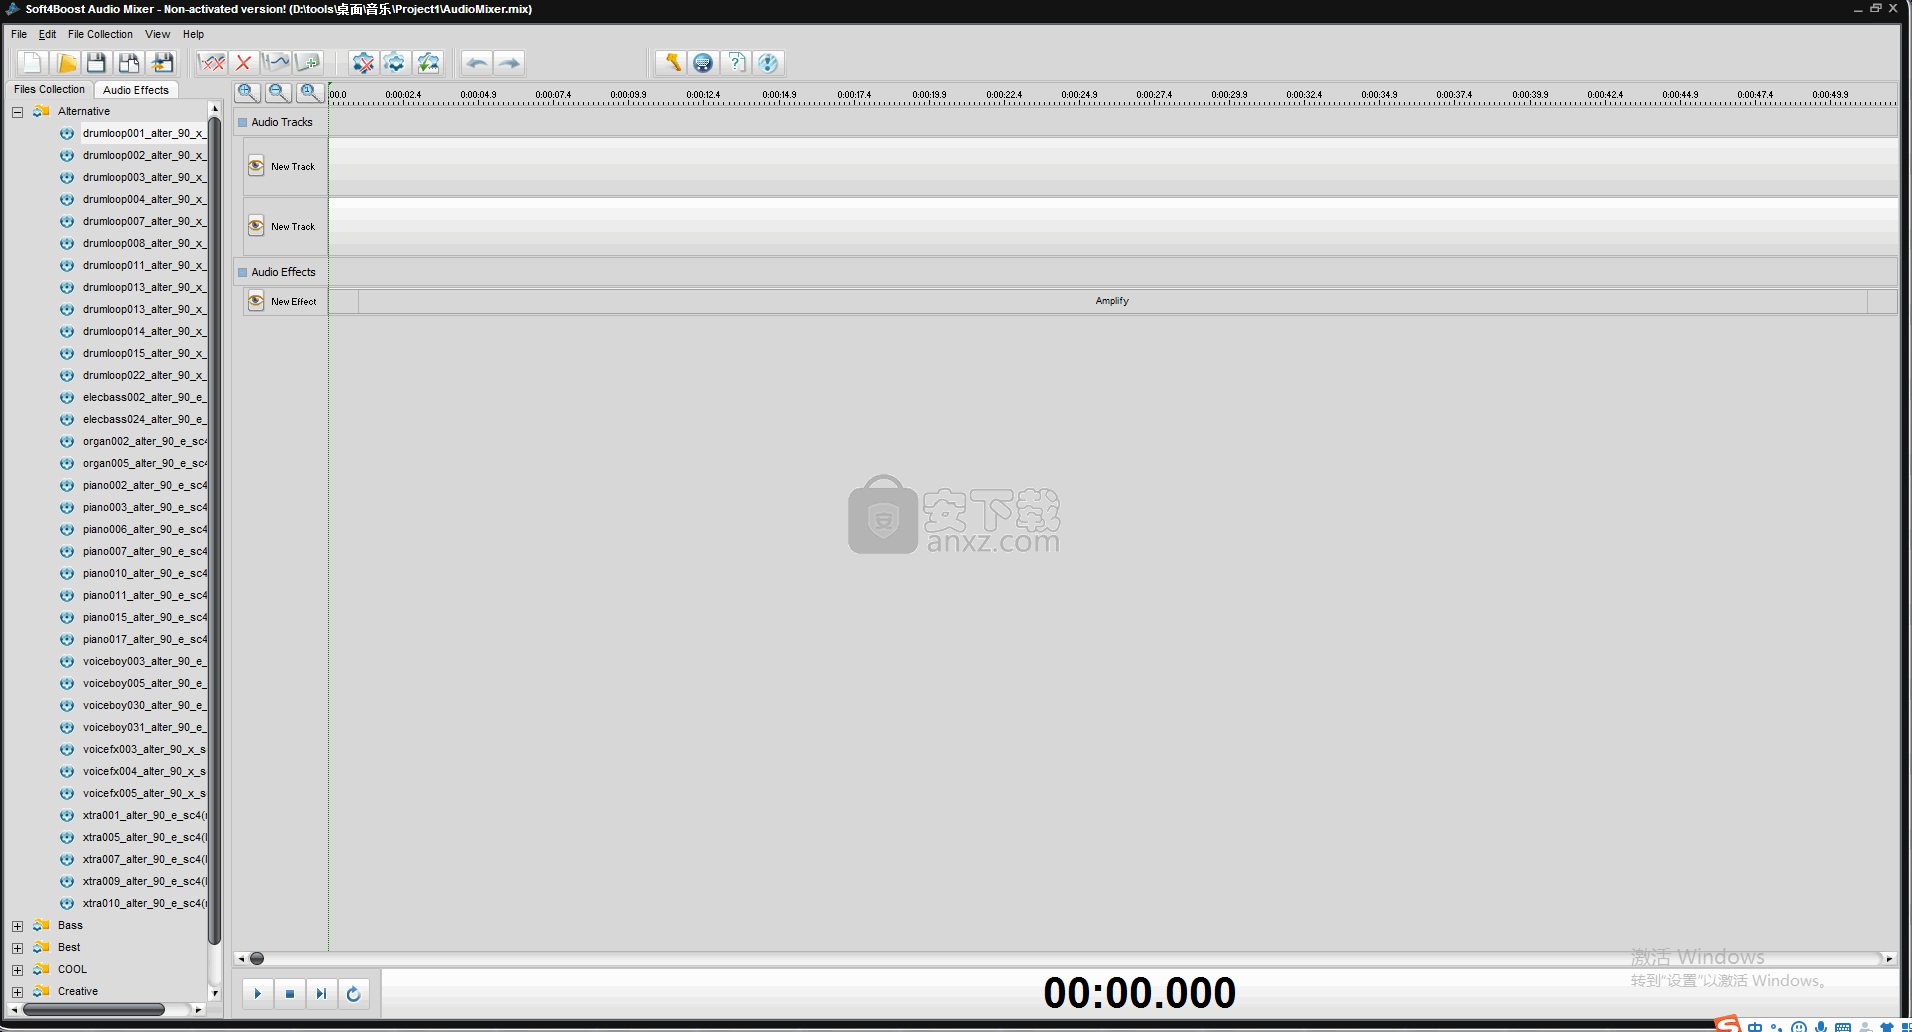Viewport: 1912px width, 1032px height.
Task: Click the speaker icon beside drumloop001_alter_90_x
Action: 67,134
